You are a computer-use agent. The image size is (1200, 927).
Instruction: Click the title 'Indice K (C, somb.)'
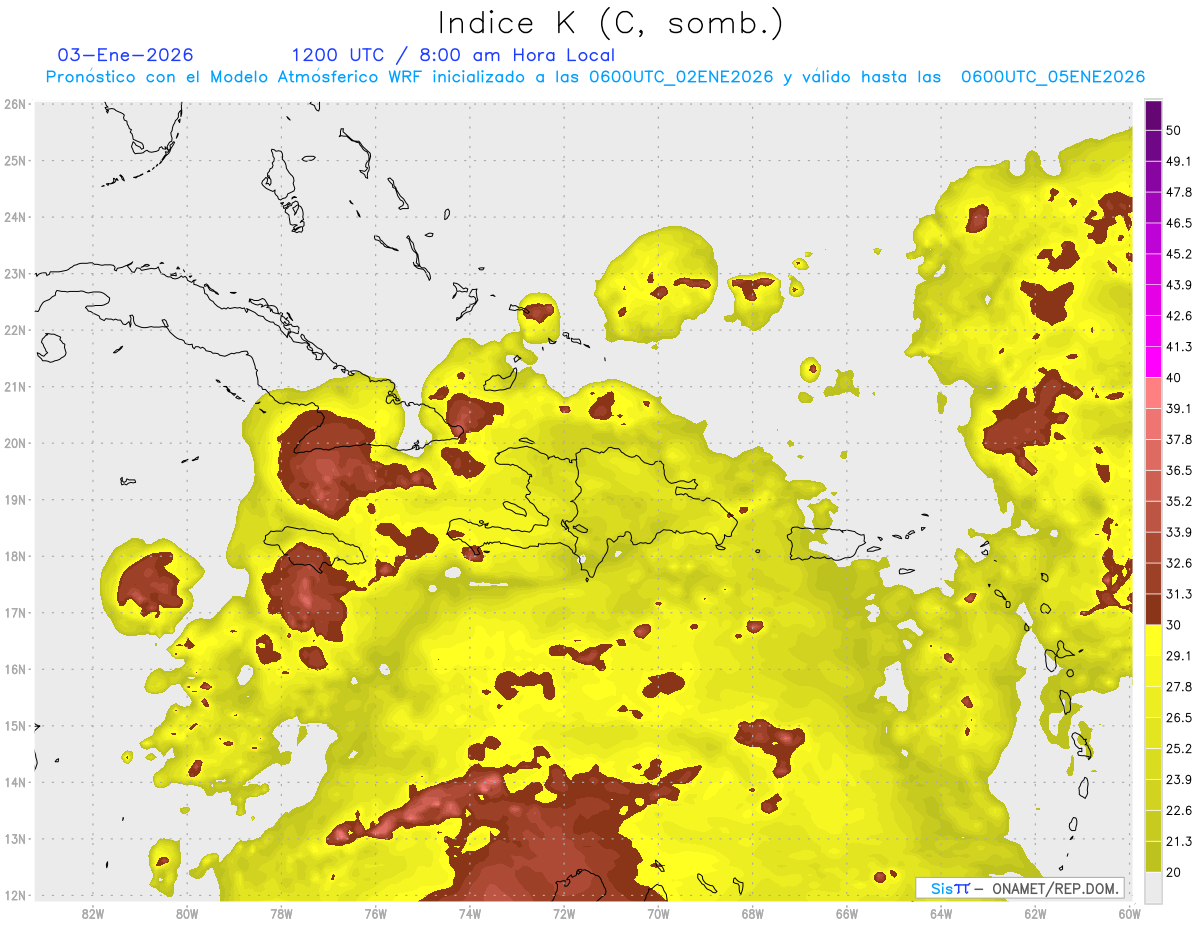(611, 23)
